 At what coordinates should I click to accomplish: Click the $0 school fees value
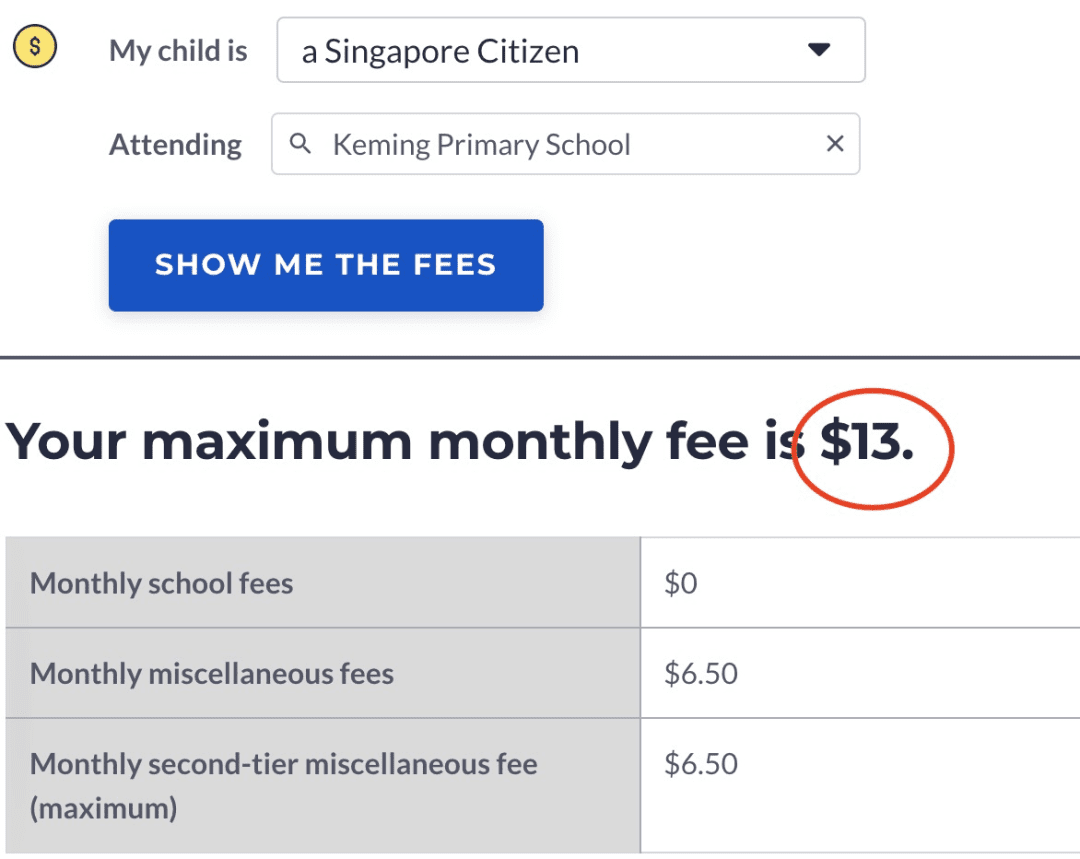(681, 583)
